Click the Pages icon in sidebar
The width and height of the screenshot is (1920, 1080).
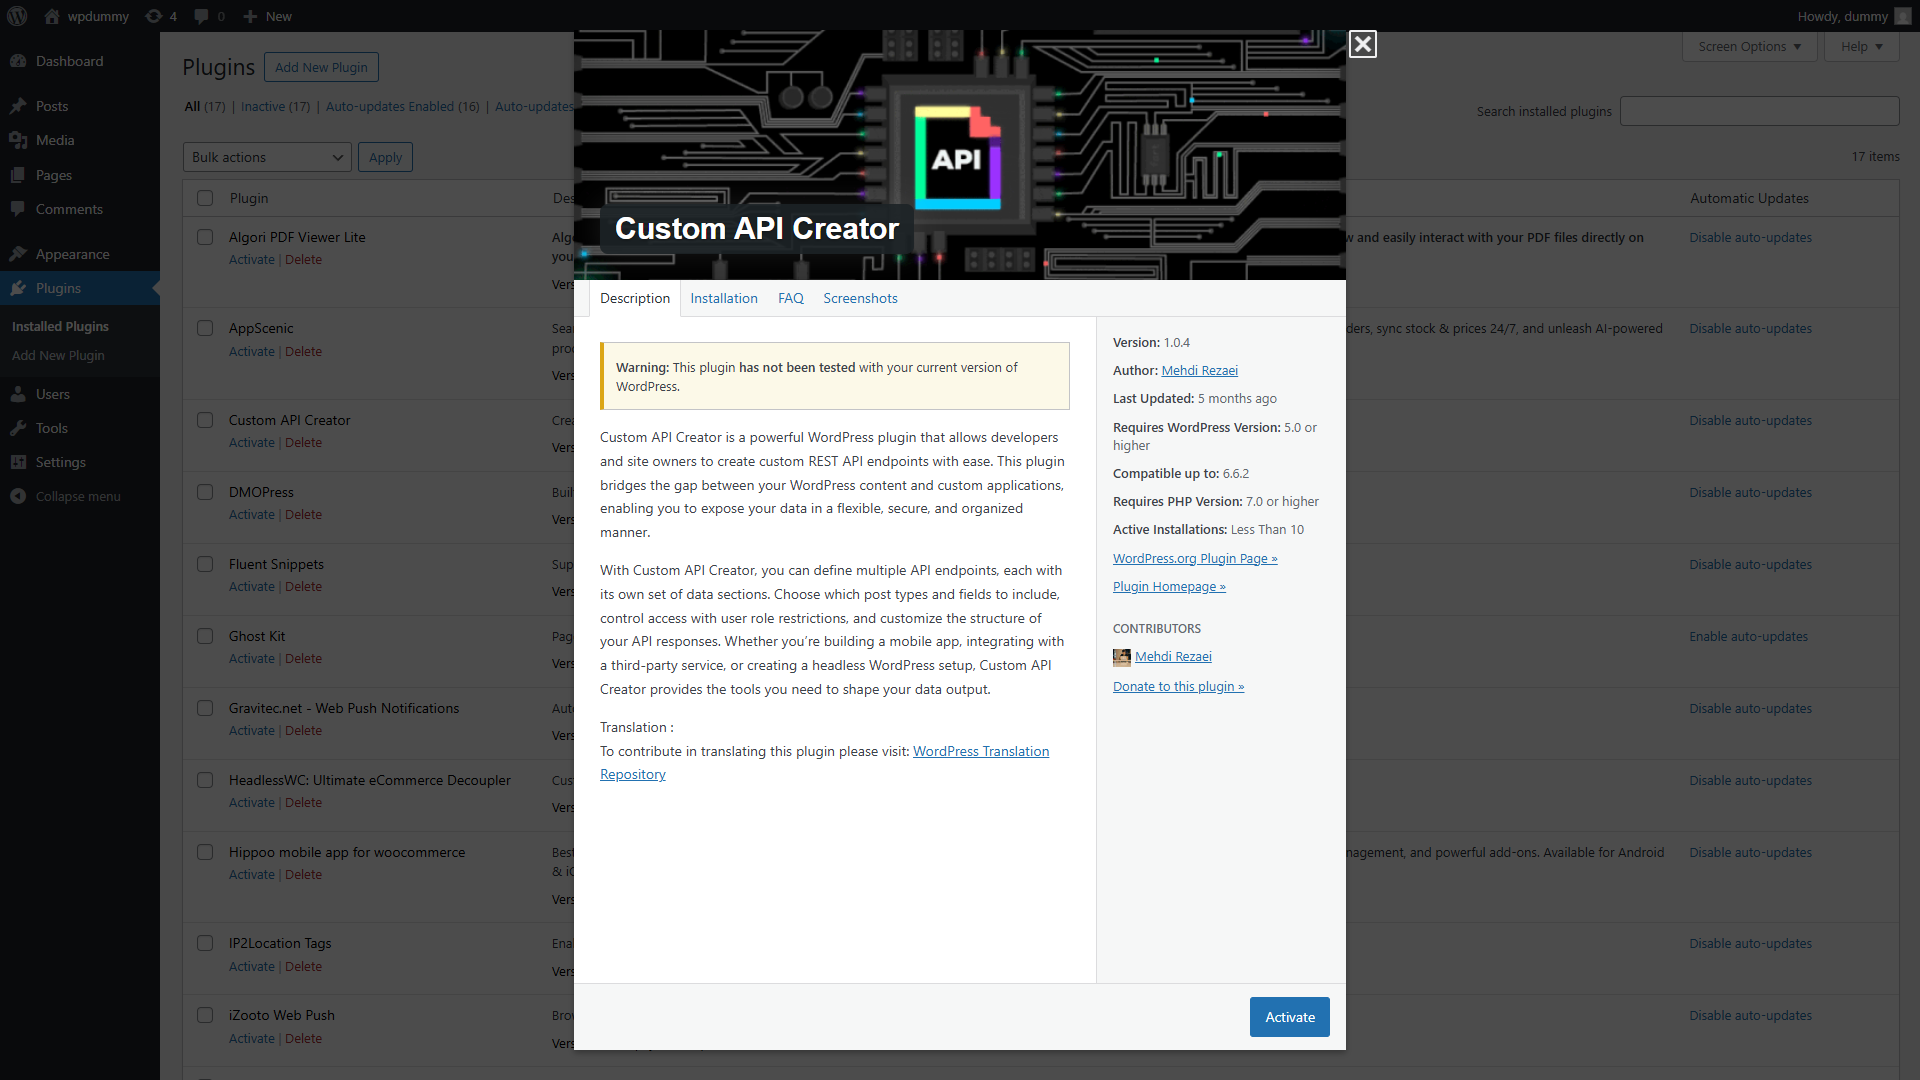click(x=18, y=175)
